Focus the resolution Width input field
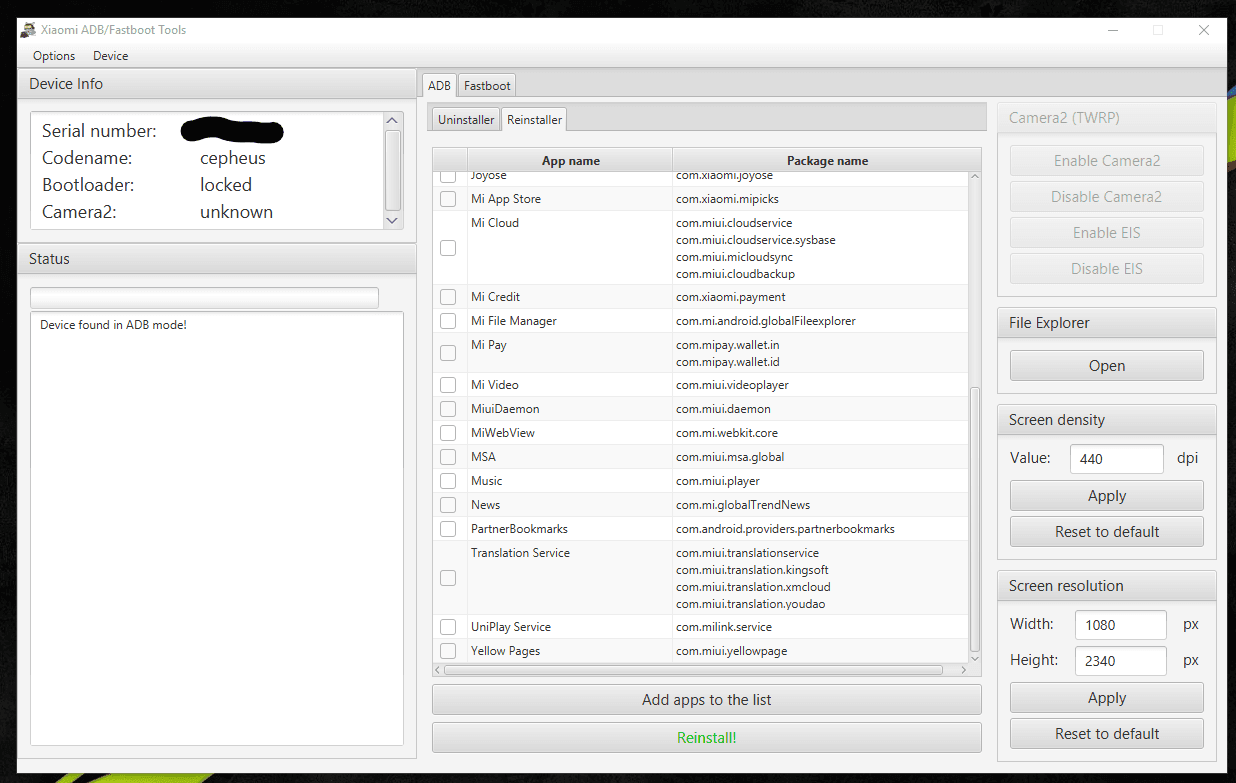The width and height of the screenshot is (1236, 783). (x=1121, y=625)
